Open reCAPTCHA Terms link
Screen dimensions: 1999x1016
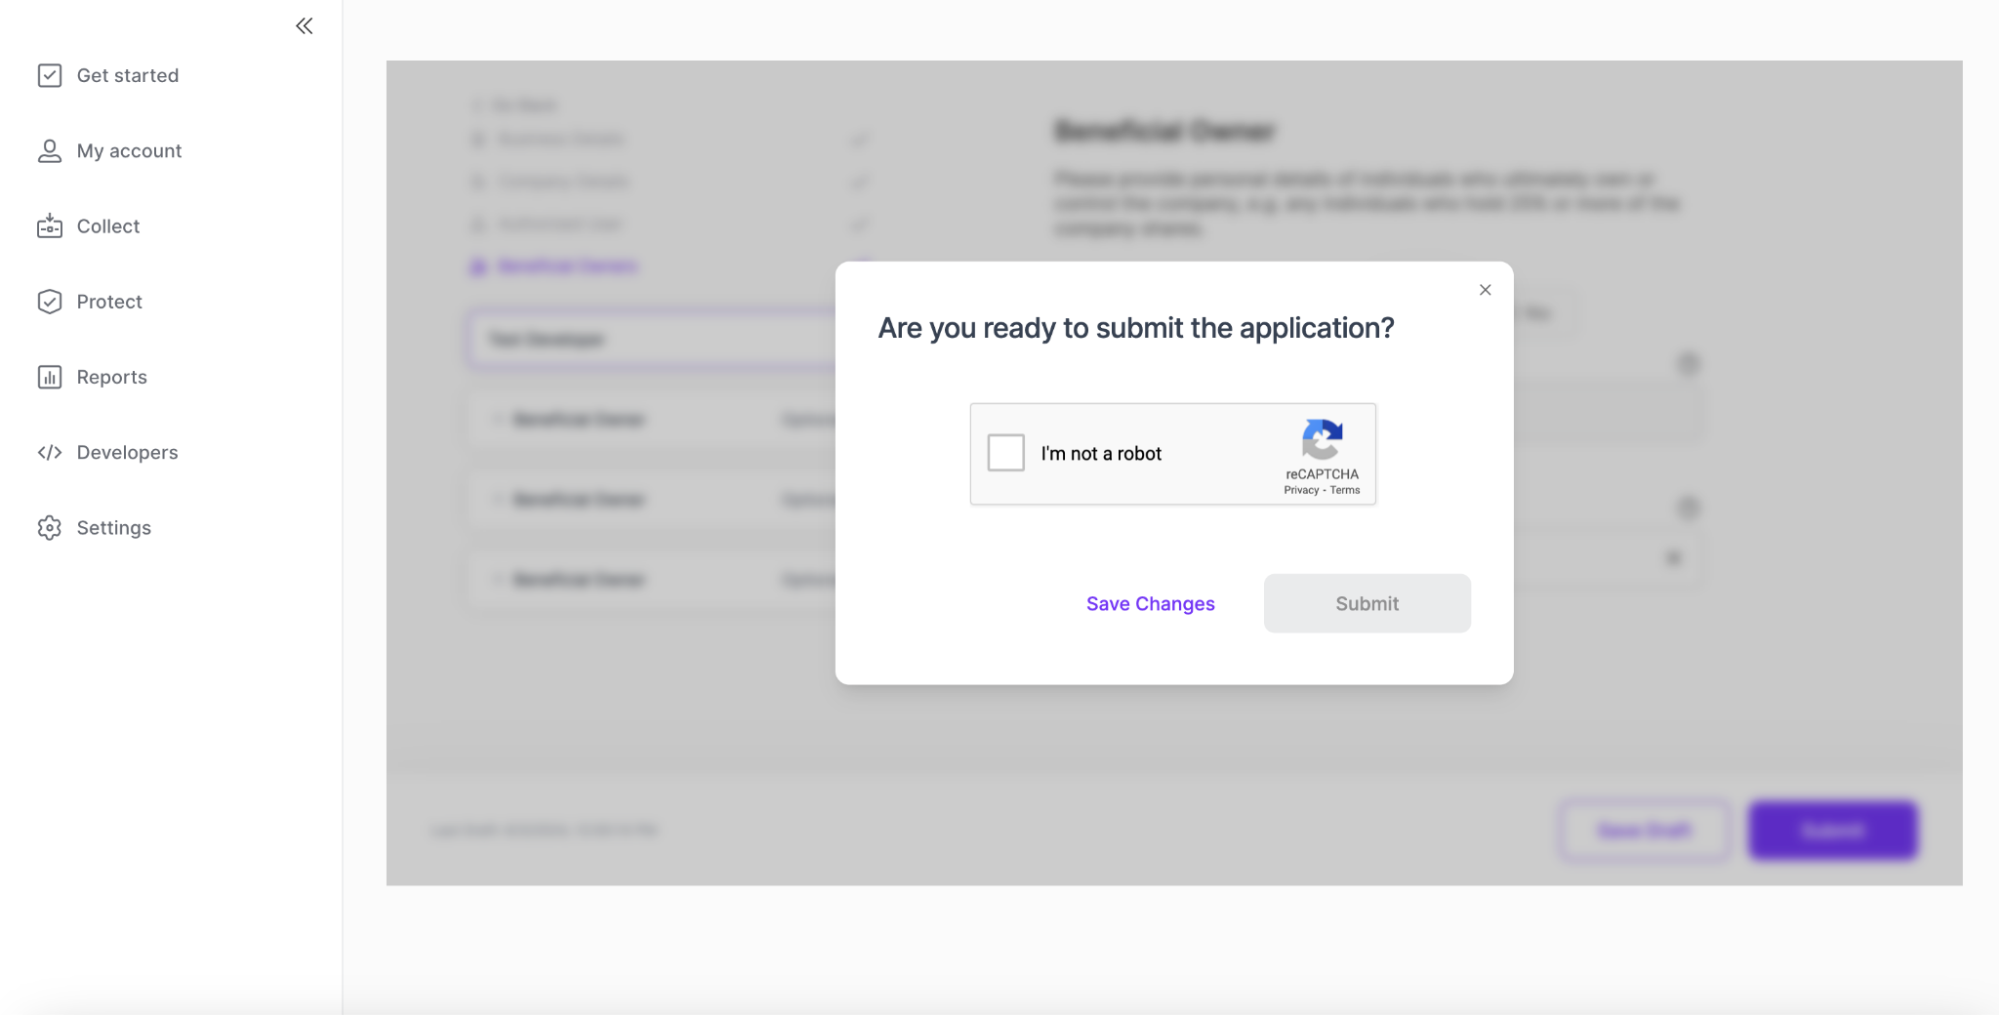tap(1345, 490)
